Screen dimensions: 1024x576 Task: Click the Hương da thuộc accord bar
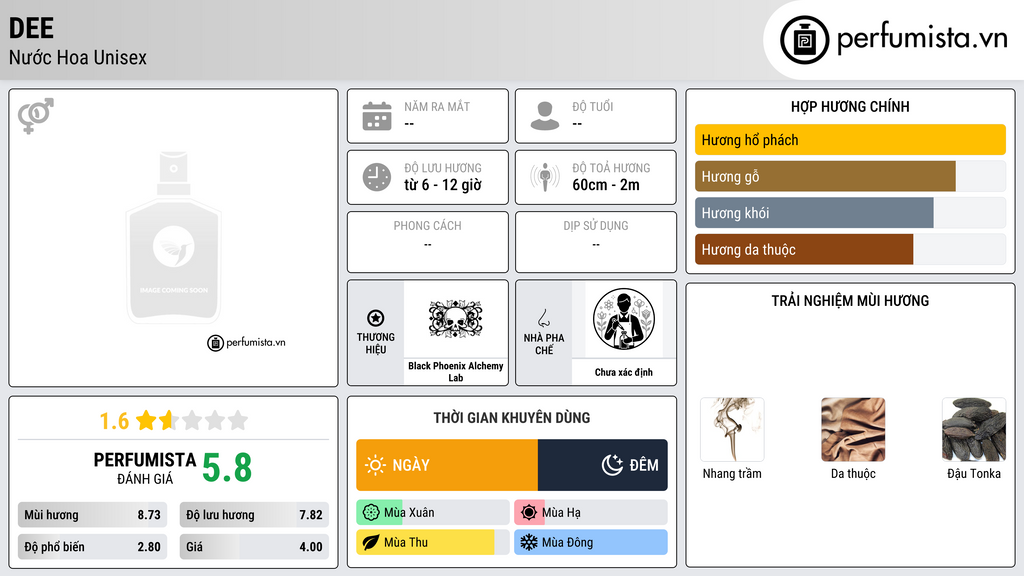850,249
